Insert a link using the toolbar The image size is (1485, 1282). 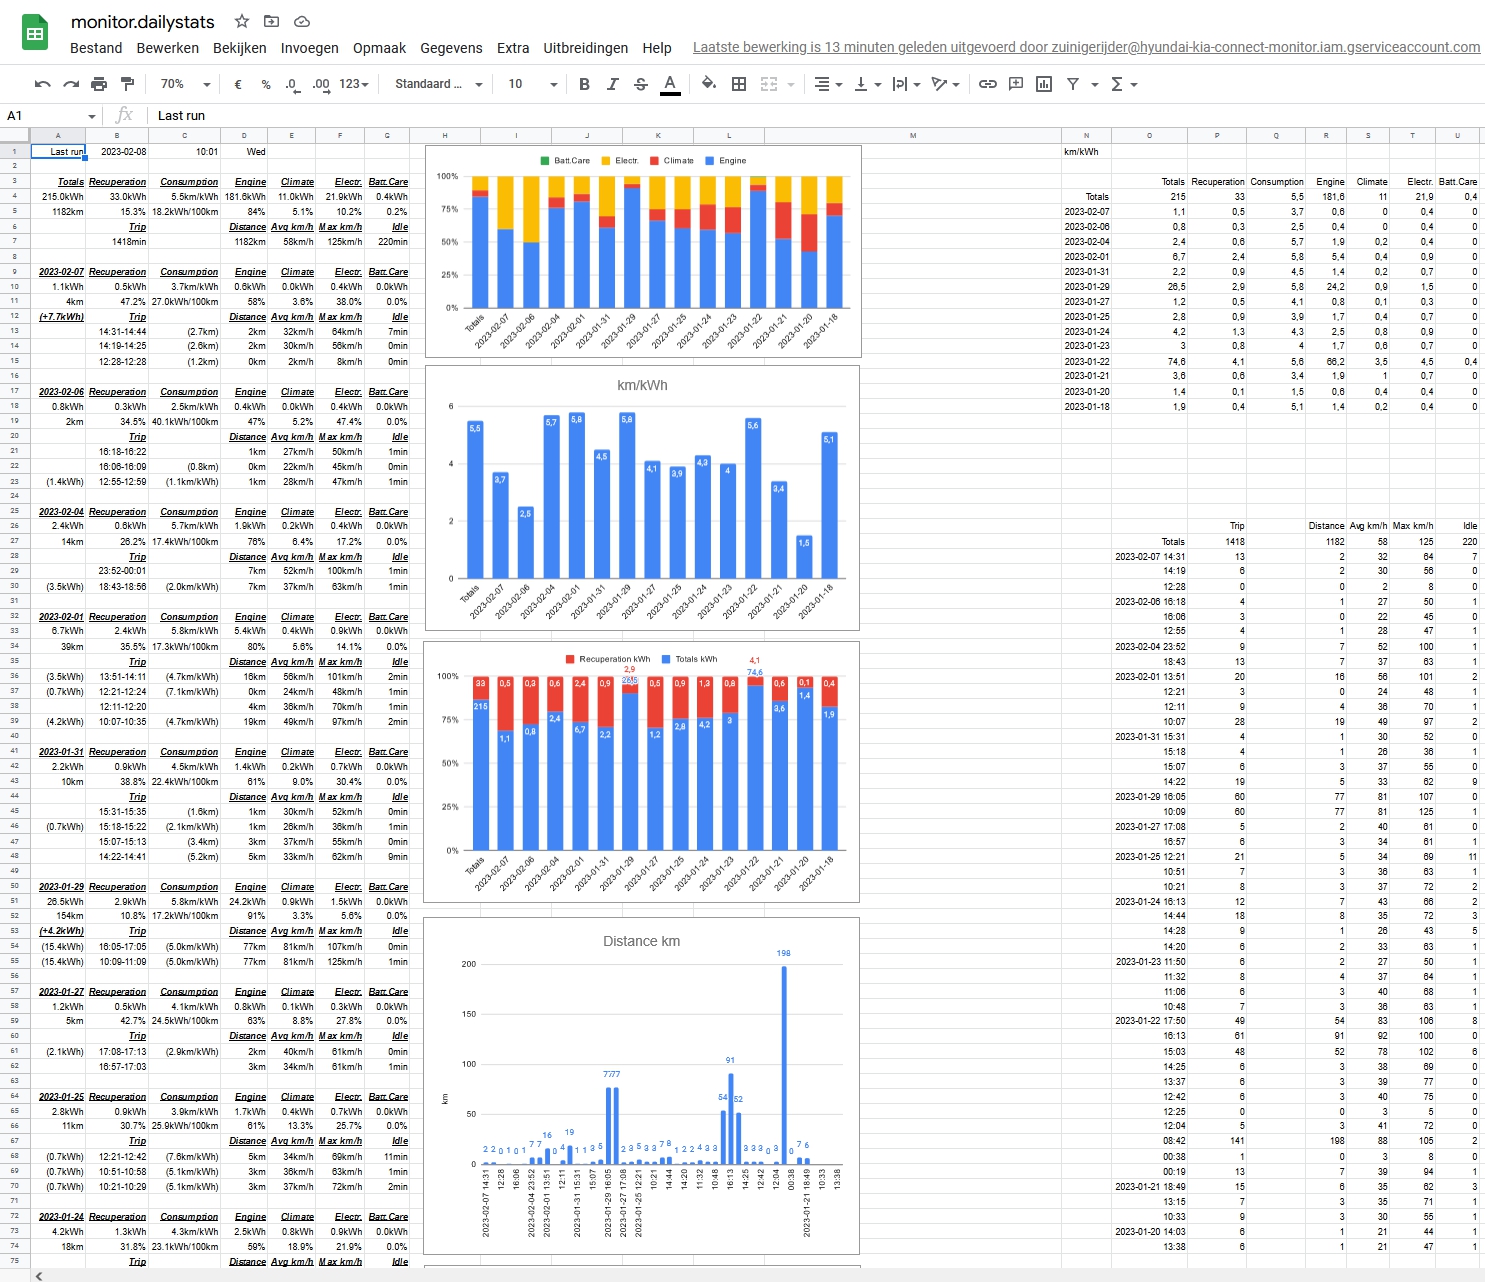[x=988, y=84]
